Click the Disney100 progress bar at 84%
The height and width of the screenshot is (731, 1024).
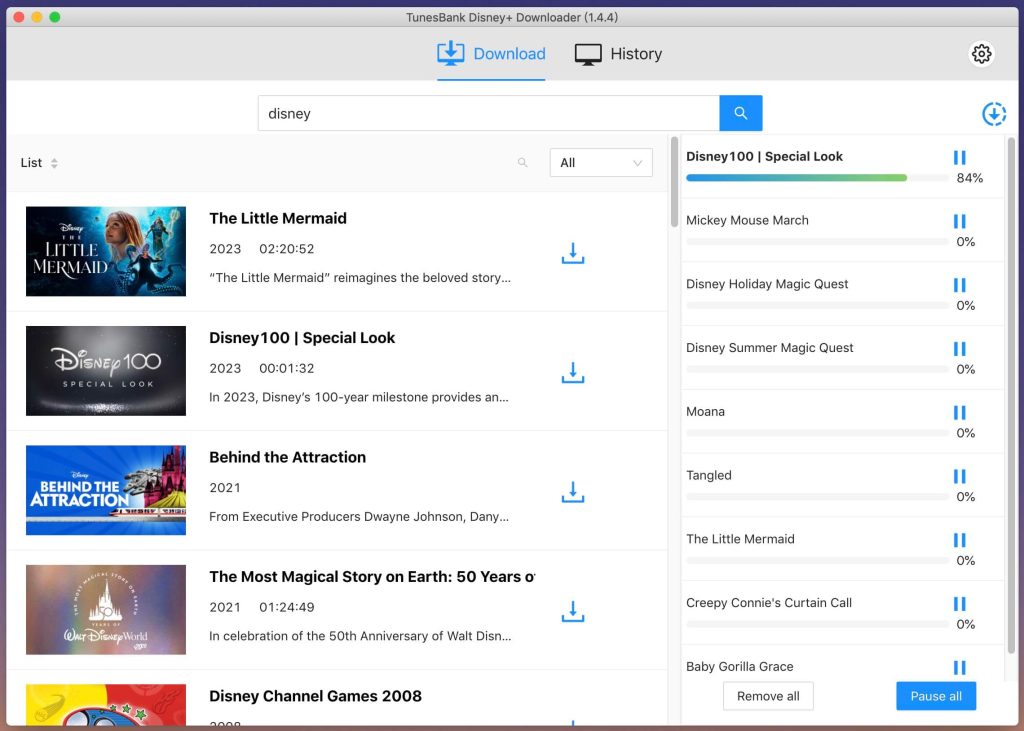(x=795, y=177)
